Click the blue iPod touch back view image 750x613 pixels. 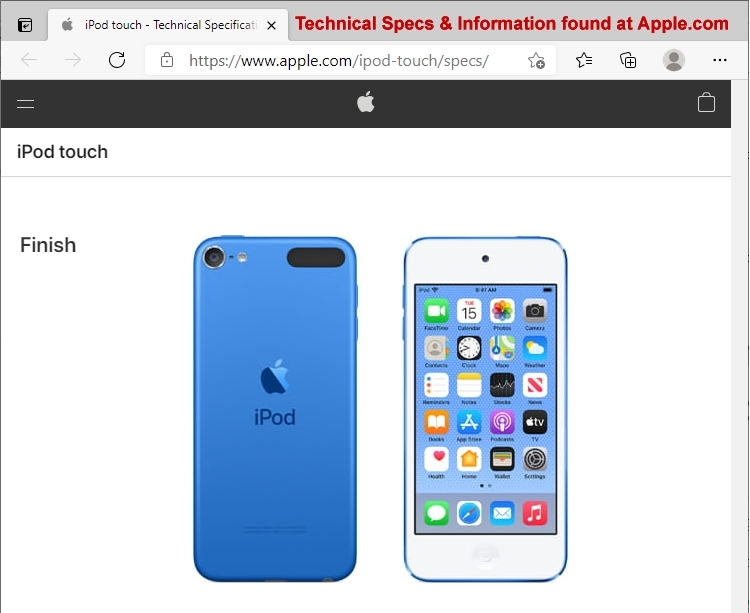pos(275,409)
